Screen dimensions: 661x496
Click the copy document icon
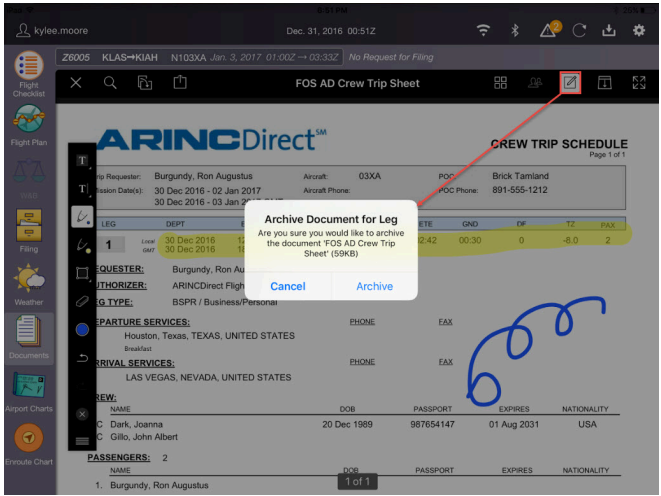point(145,83)
